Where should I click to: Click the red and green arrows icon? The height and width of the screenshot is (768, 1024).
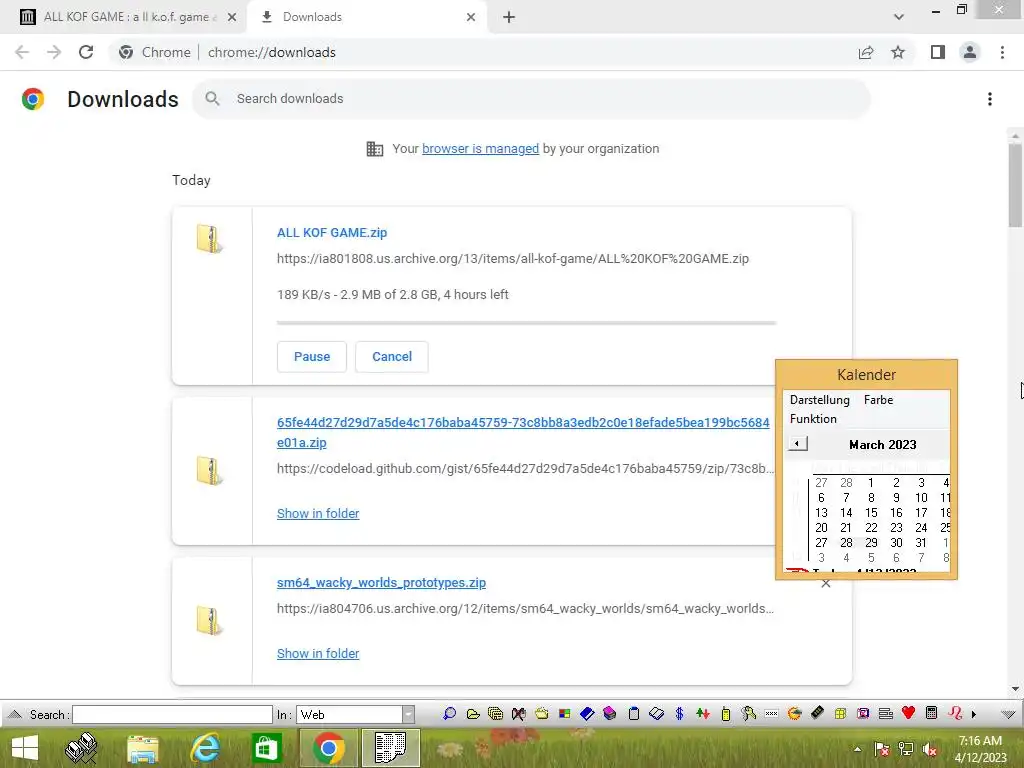(x=703, y=714)
